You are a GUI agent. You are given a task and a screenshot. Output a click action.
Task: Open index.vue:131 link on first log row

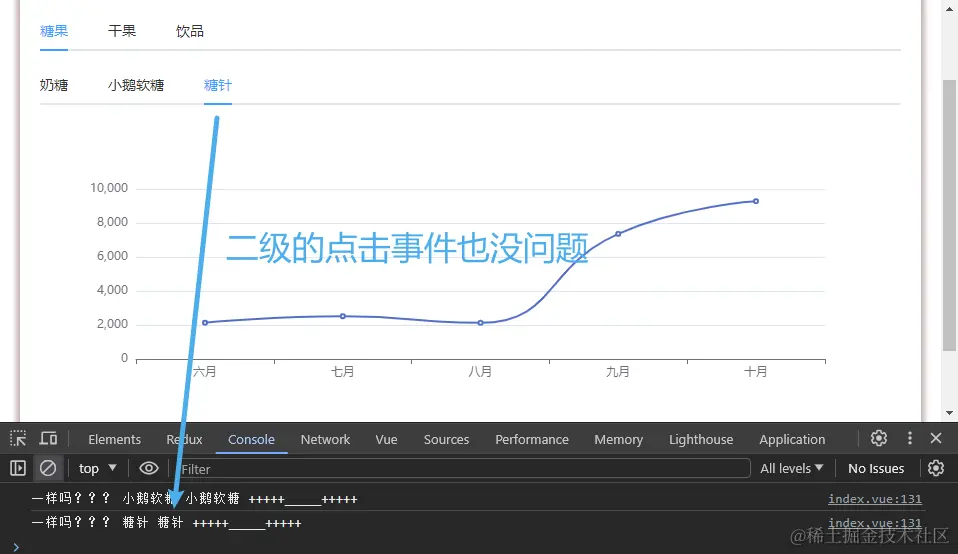pyautogui.click(x=874, y=498)
